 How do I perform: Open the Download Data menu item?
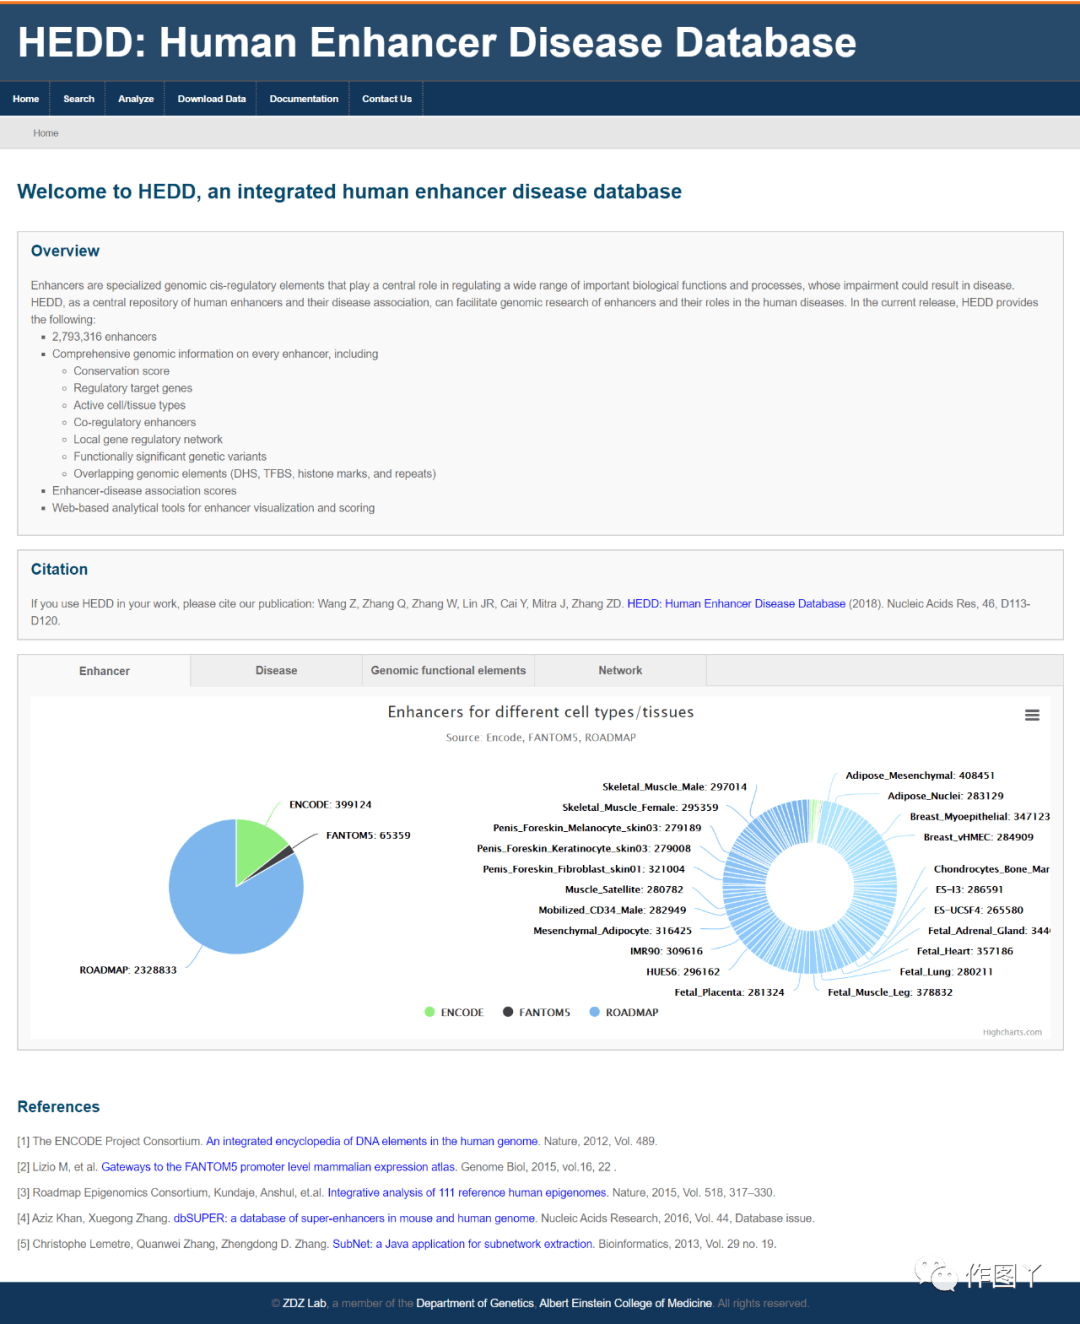pyautogui.click(x=212, y=99)
